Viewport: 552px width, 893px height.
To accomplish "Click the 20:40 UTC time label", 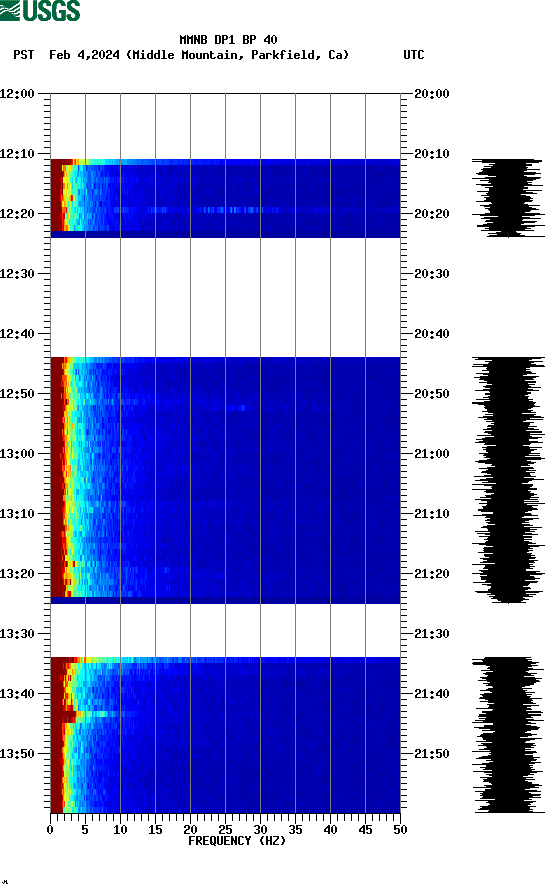I will [432, 334].
